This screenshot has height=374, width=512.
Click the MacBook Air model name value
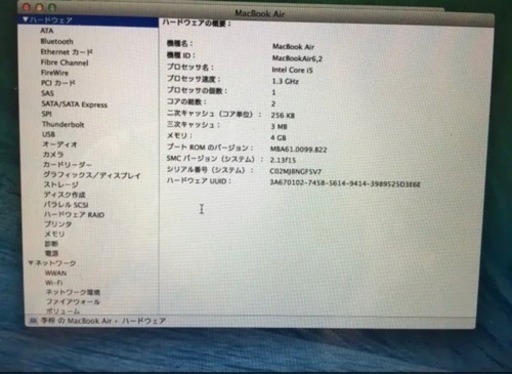[293, 47]
